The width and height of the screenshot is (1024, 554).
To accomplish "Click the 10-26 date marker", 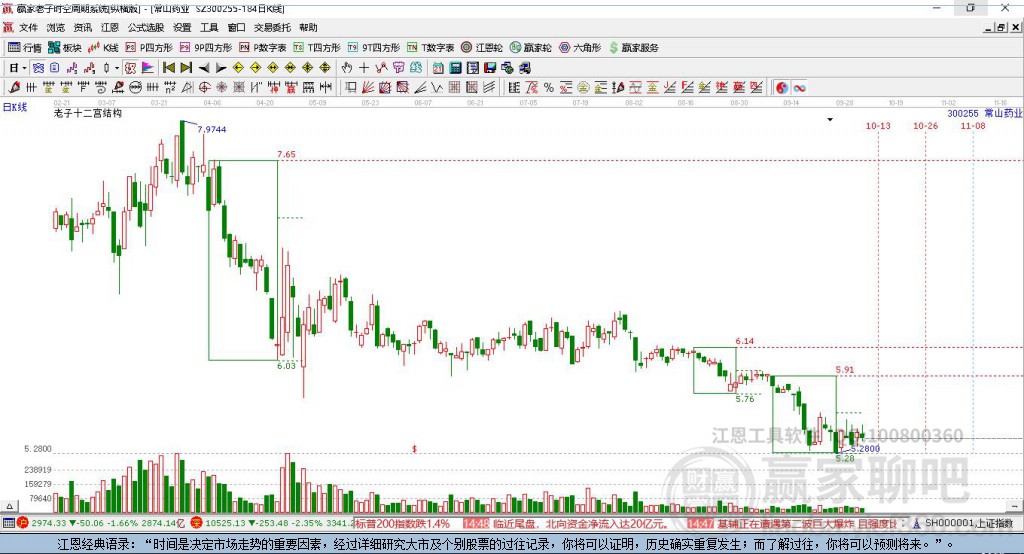I will pyautogui.click(x=925, y=125).
